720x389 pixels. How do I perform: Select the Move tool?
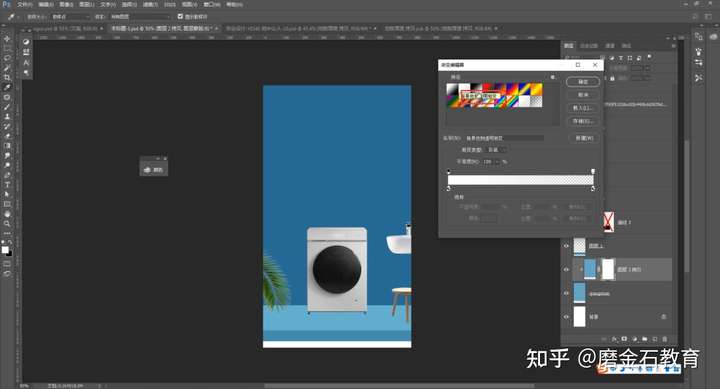click(x=7, y=39)
